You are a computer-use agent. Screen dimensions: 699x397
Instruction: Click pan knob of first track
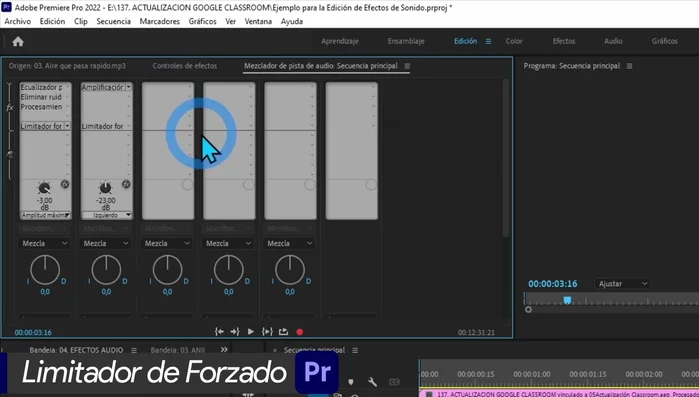coord(45,270)
